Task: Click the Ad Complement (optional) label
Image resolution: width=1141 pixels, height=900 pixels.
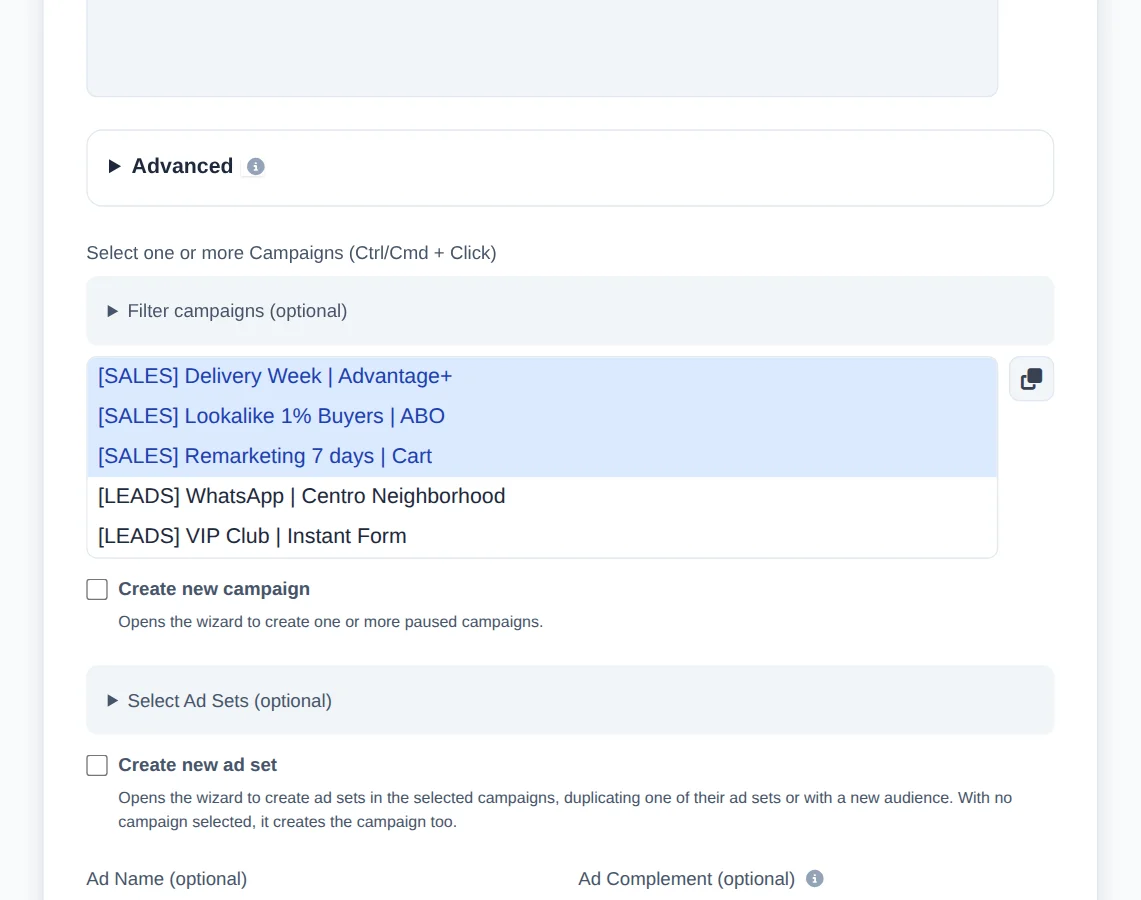Action: pos(686,879)
